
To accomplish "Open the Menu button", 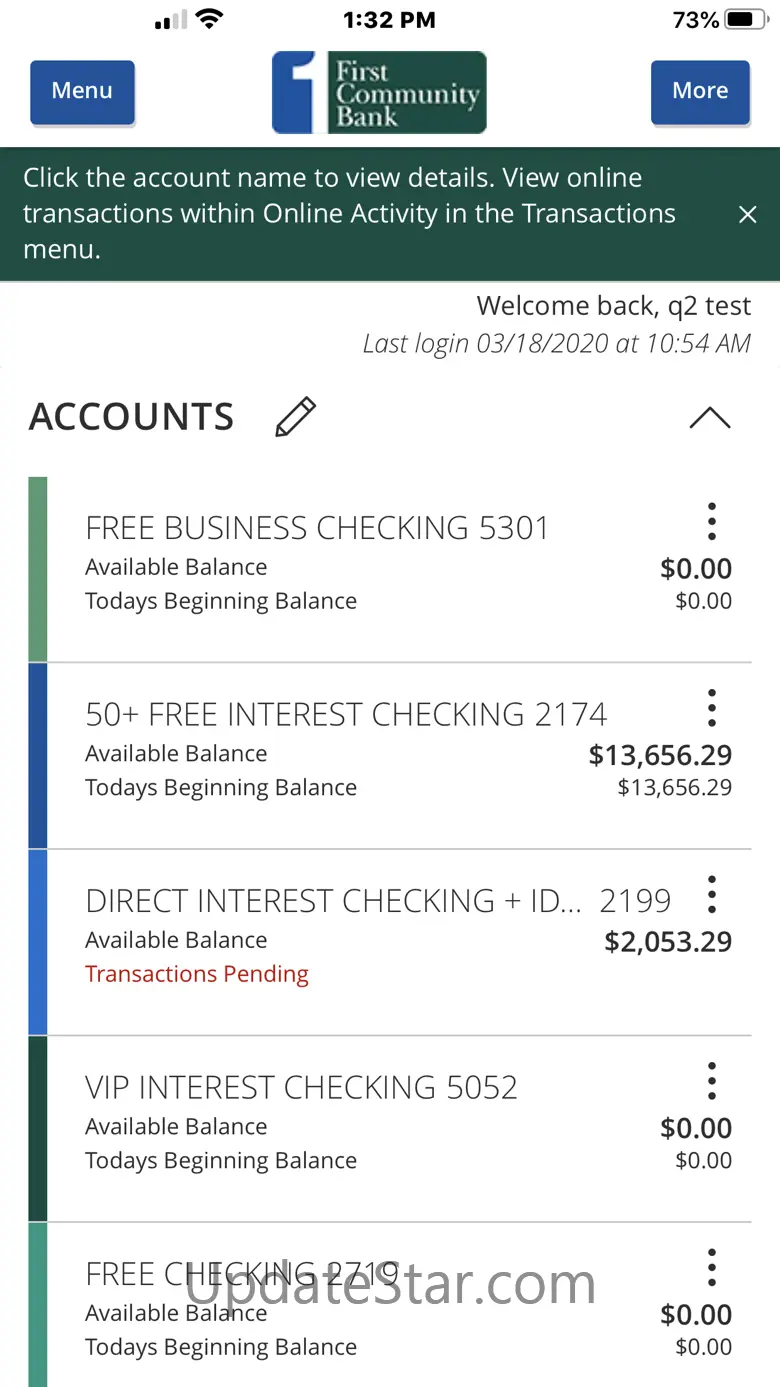I will (x=82, y=92).
